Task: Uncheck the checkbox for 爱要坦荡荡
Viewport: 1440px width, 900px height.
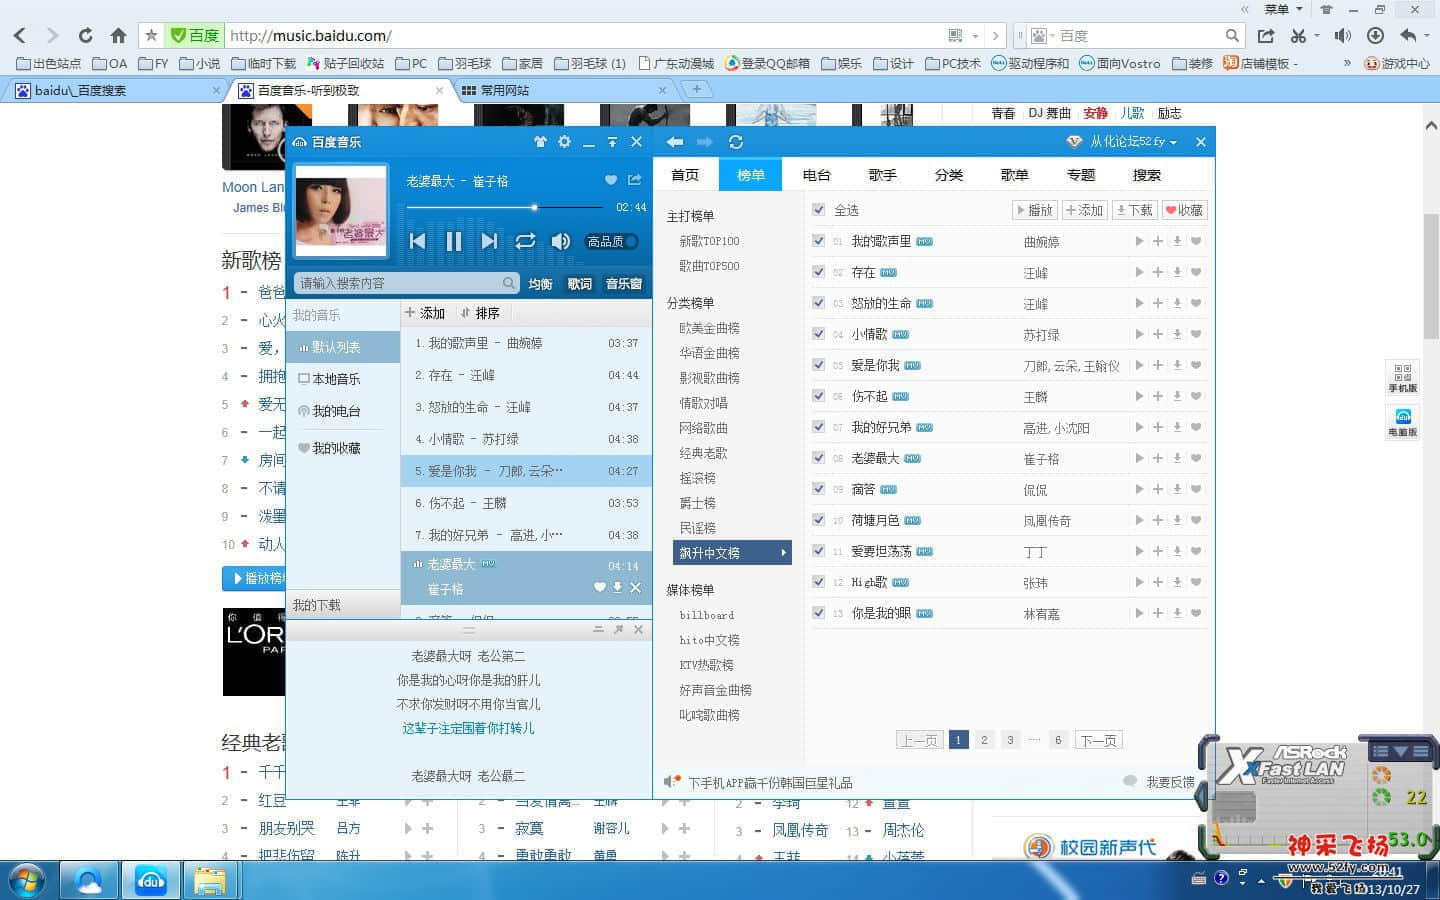Action: tap(818, 551)
